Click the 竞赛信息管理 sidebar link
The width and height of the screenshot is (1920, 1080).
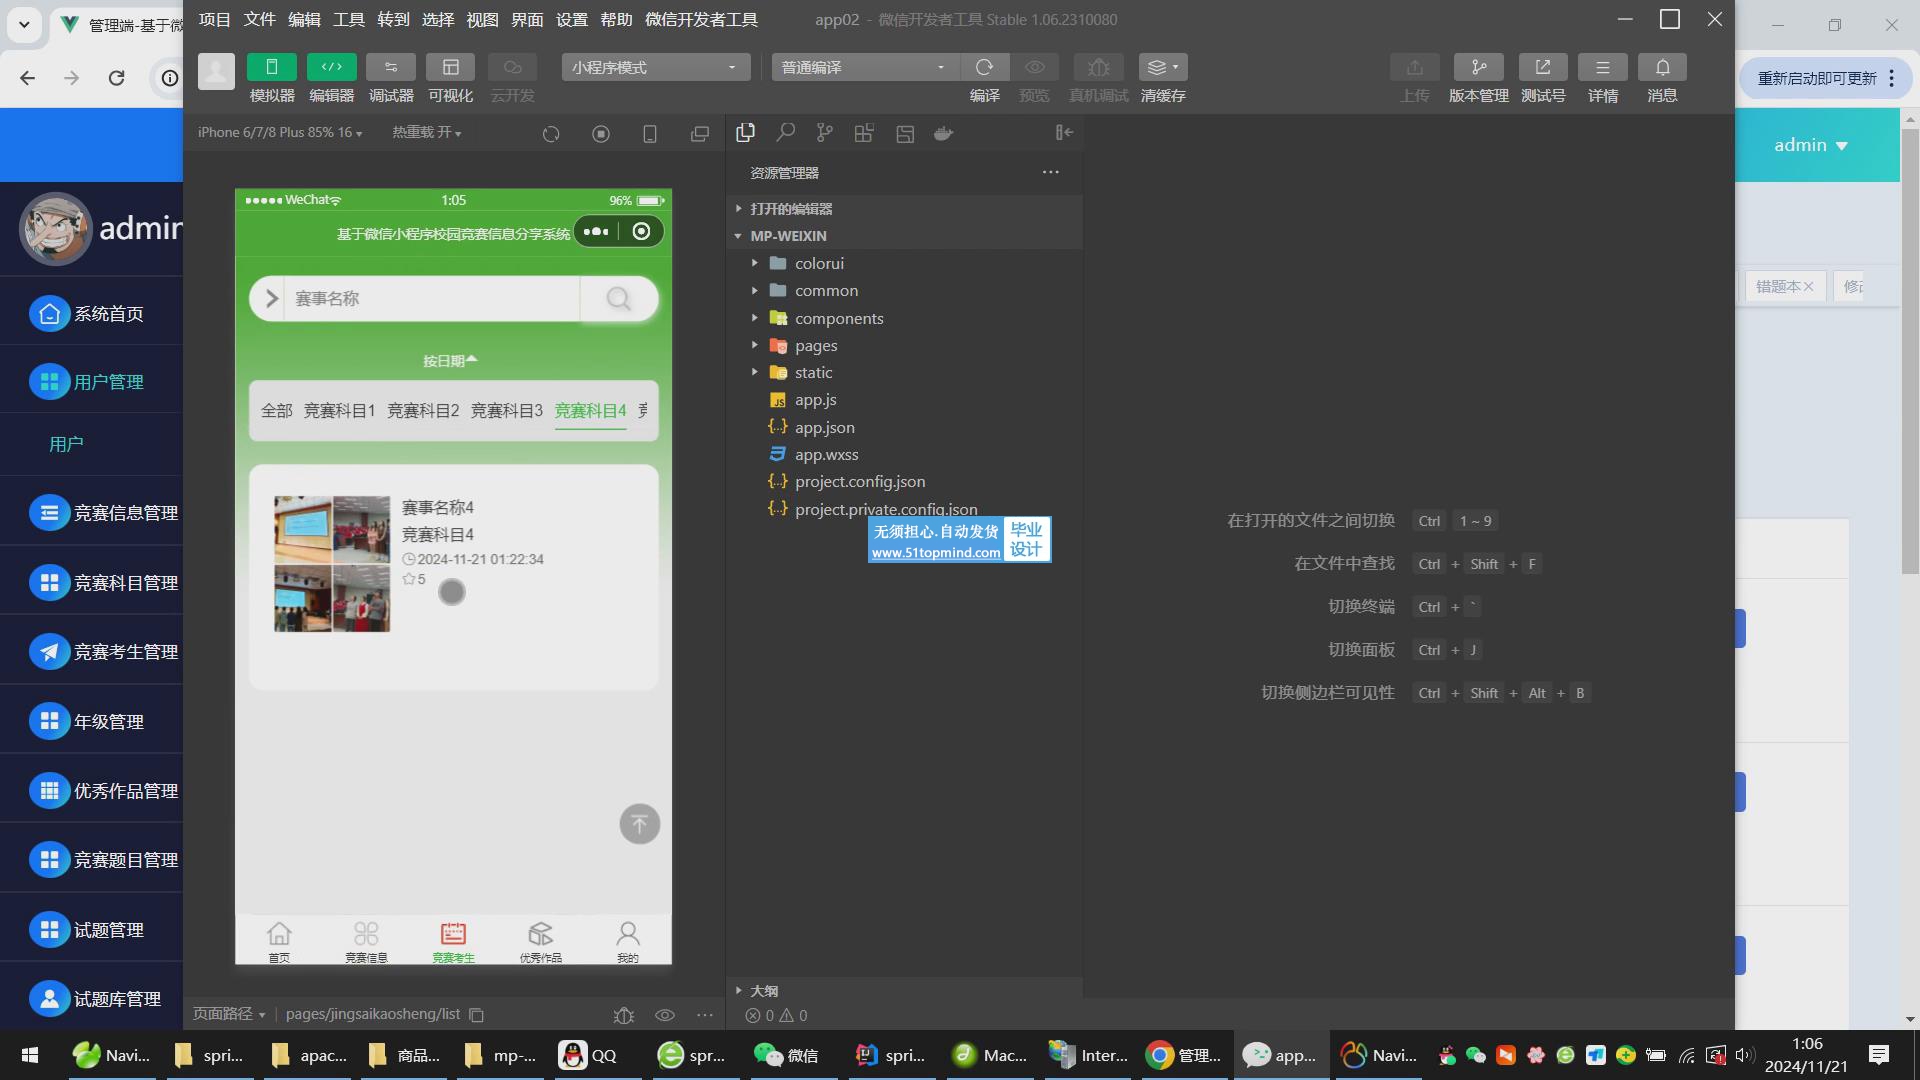tap(125, 513)
